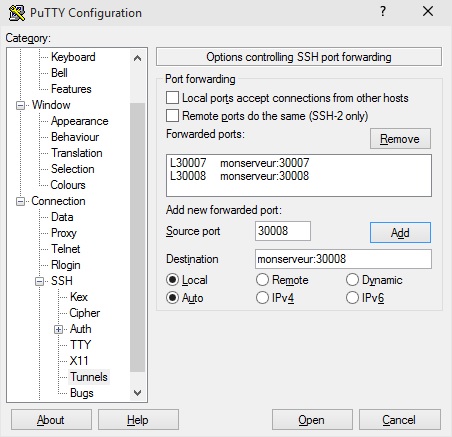This screenshot has width=452, height=437.
Task: Open the Behaviour category
Action: point(75,137)
